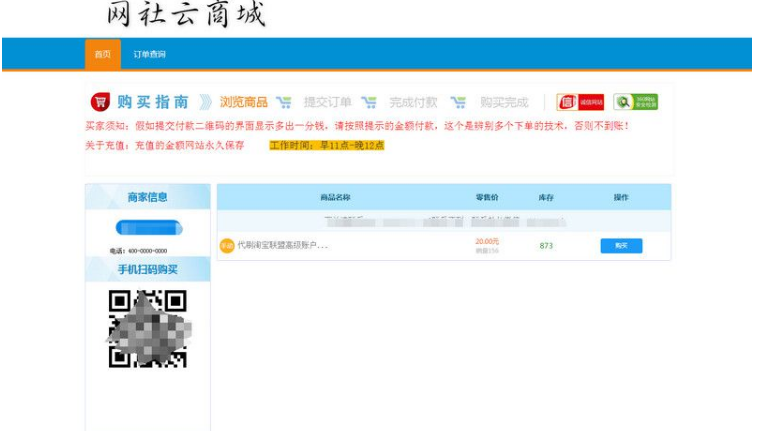Click the cart icon after 完成付款
Viewport: 772px width, 431px height.
point(458,102)
